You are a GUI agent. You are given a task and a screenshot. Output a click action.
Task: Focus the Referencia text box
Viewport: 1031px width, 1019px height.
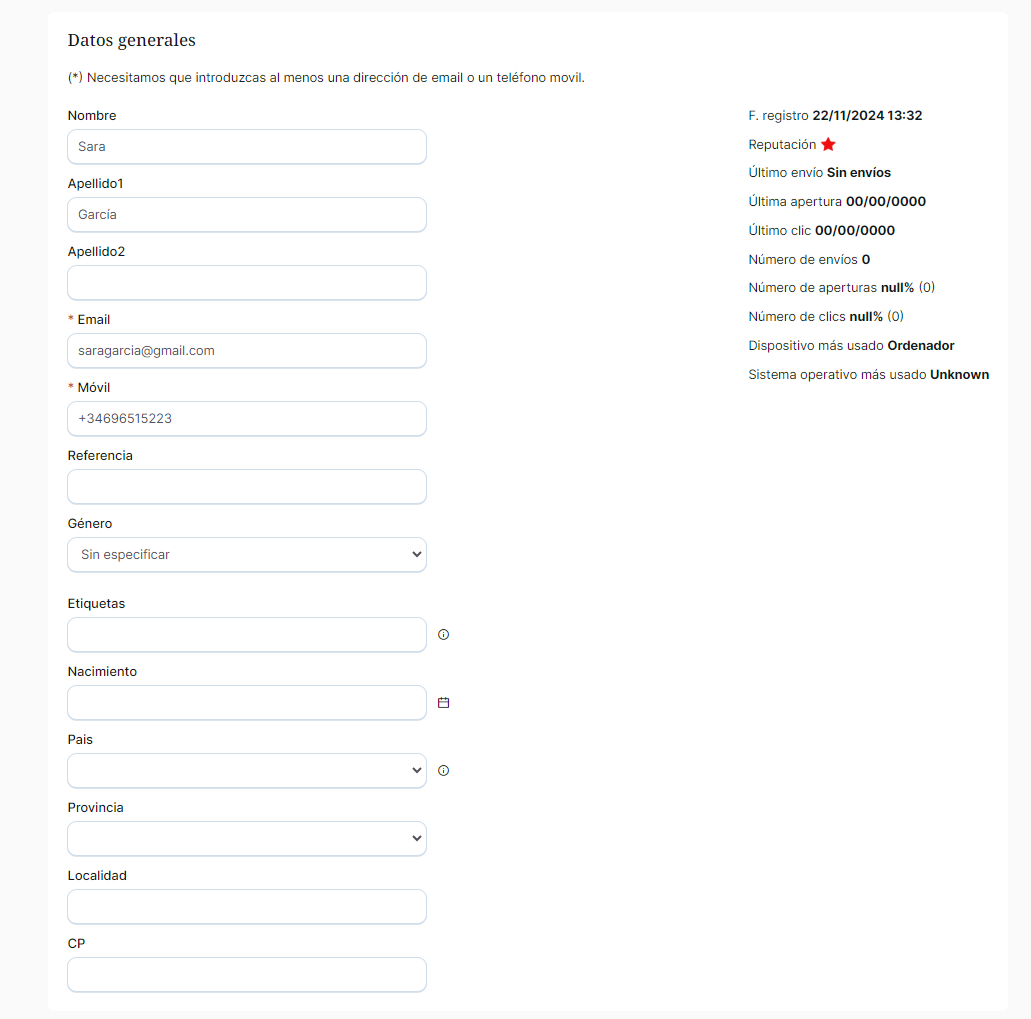click(247, 487)
